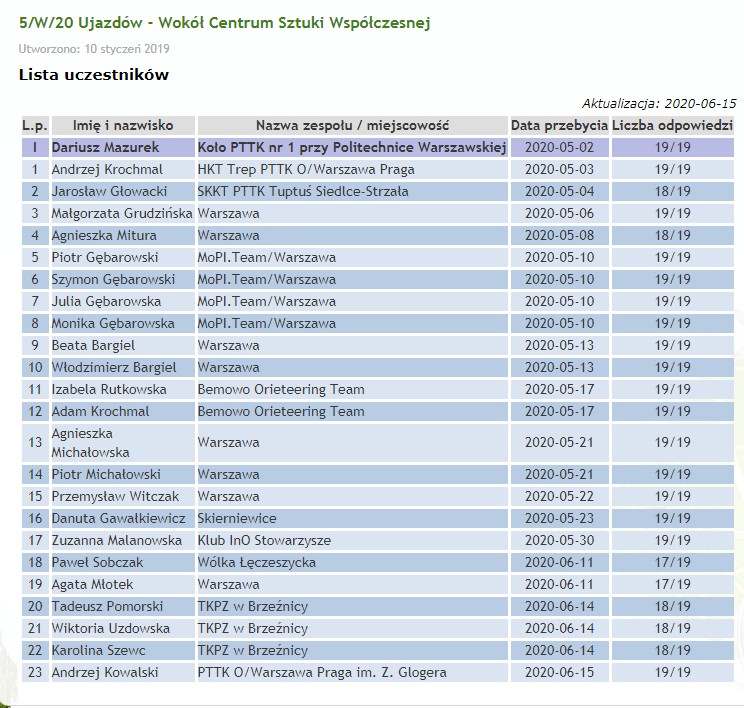Click row number 23
Screen dimensions: 744x708
click(35, 672)
